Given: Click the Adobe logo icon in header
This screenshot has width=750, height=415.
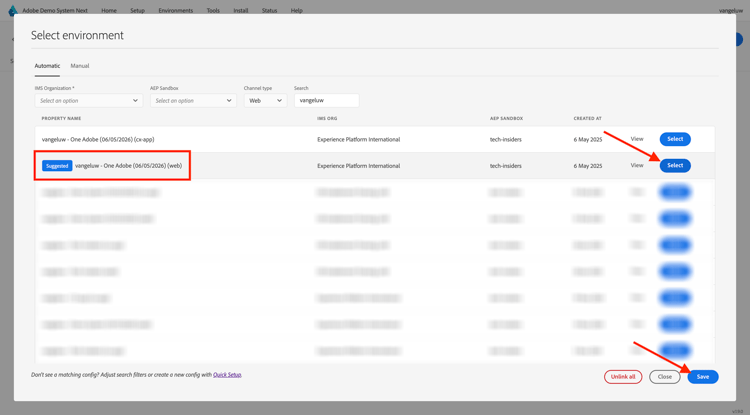Looking at the screenshot, I should 13,10.
